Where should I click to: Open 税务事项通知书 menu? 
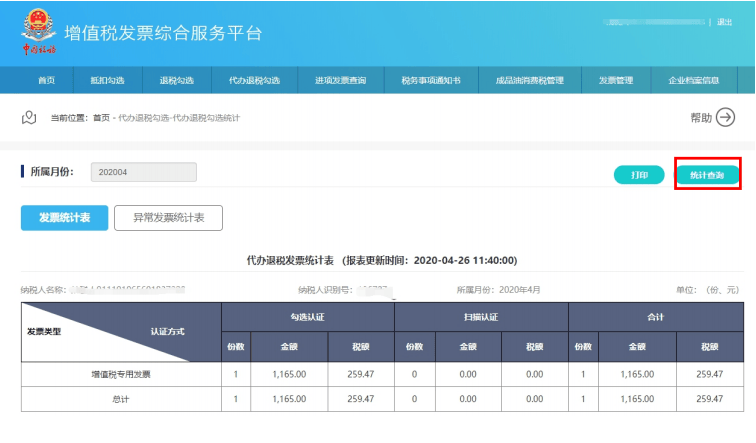[430, 80]
